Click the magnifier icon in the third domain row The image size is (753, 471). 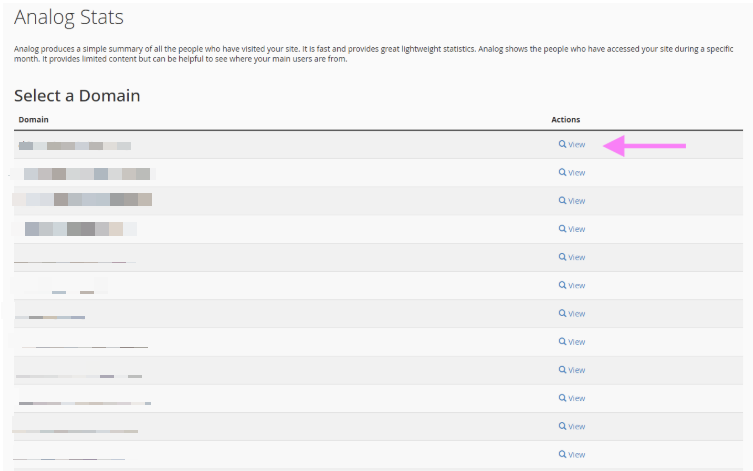tap(562, 201)
